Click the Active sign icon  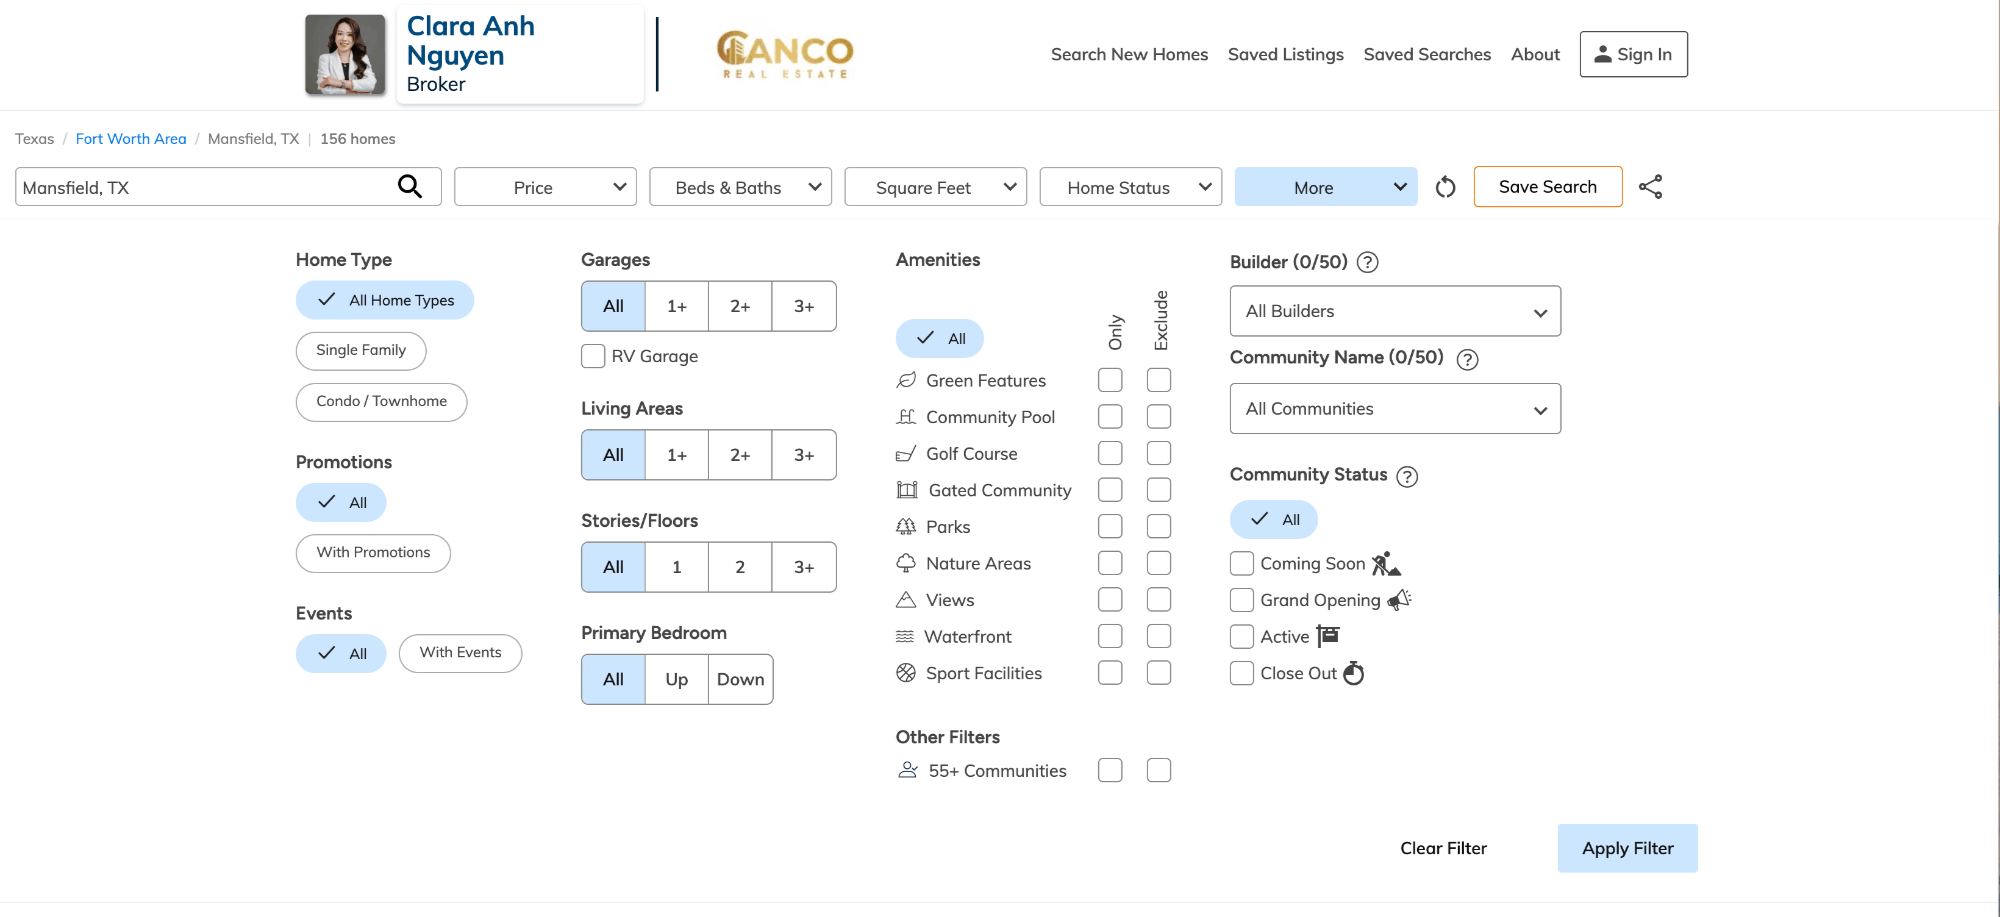[x=1328, y=636]
